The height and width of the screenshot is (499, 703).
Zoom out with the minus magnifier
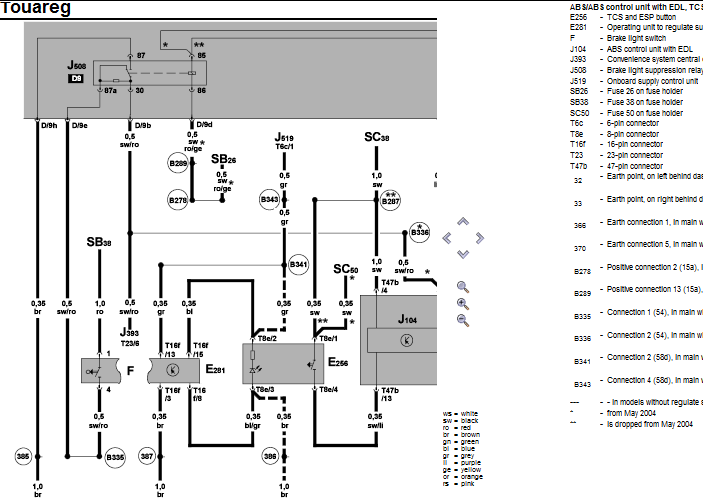click(x=463, y=320)
